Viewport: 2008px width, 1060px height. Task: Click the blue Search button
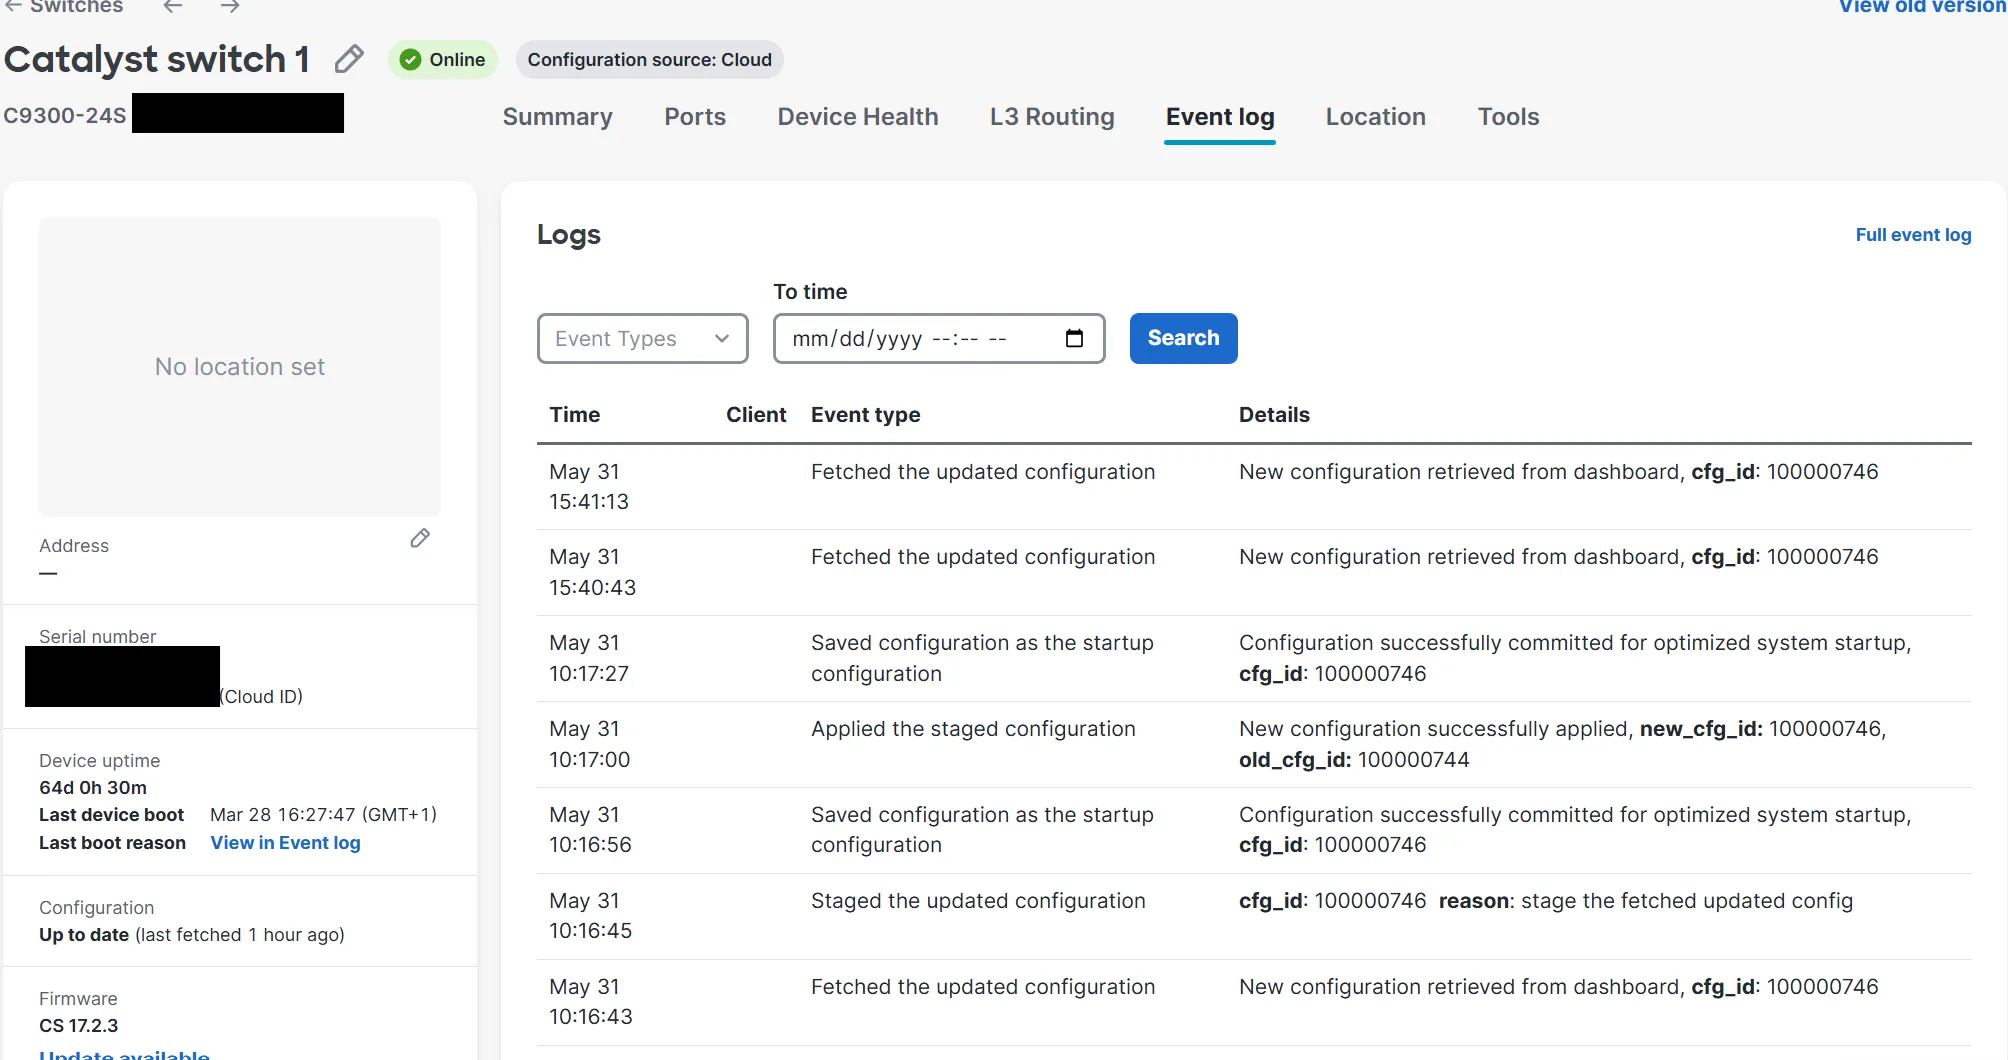point(1184,338)
